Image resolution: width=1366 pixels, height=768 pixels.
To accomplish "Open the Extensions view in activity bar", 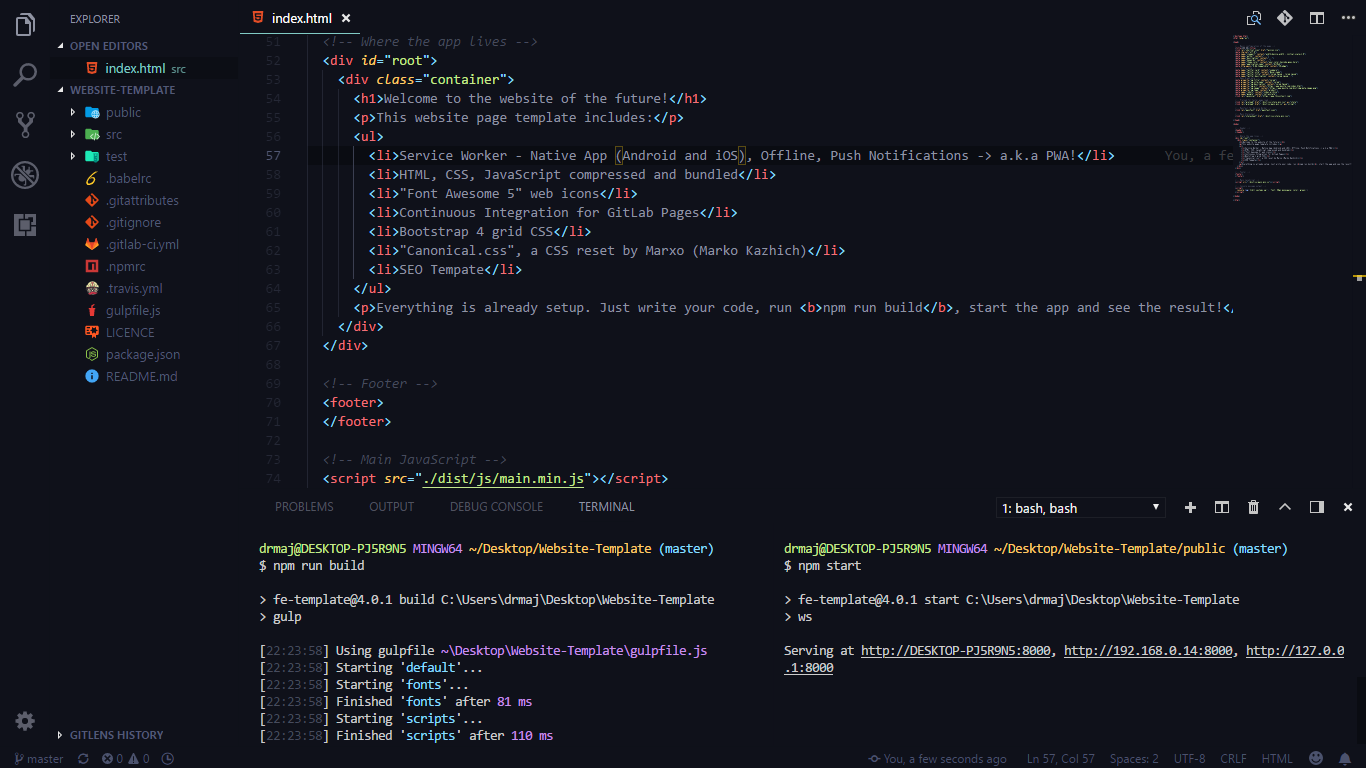I will [x=25, y=225].
